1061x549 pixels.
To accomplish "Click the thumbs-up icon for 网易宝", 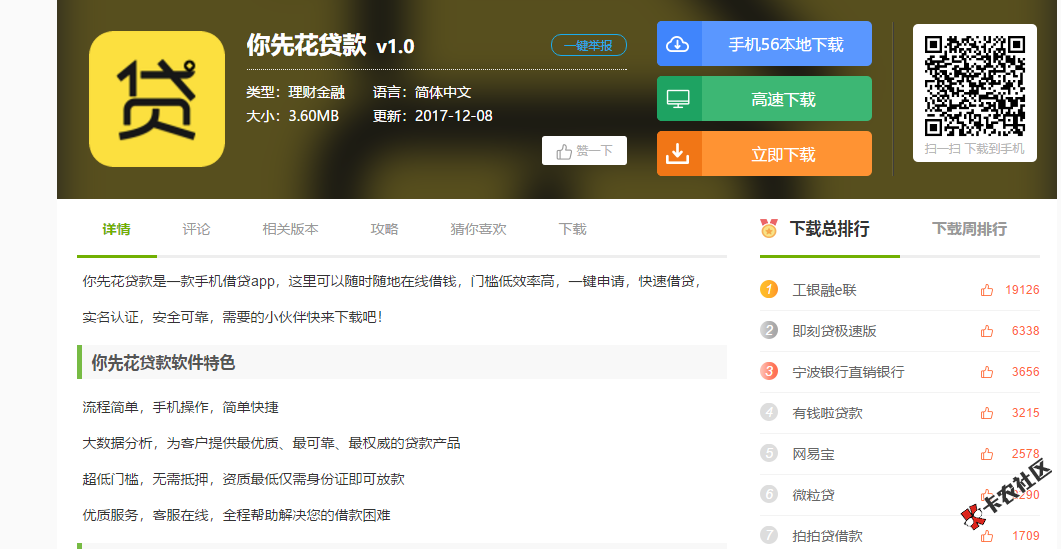I will point(987,454).
